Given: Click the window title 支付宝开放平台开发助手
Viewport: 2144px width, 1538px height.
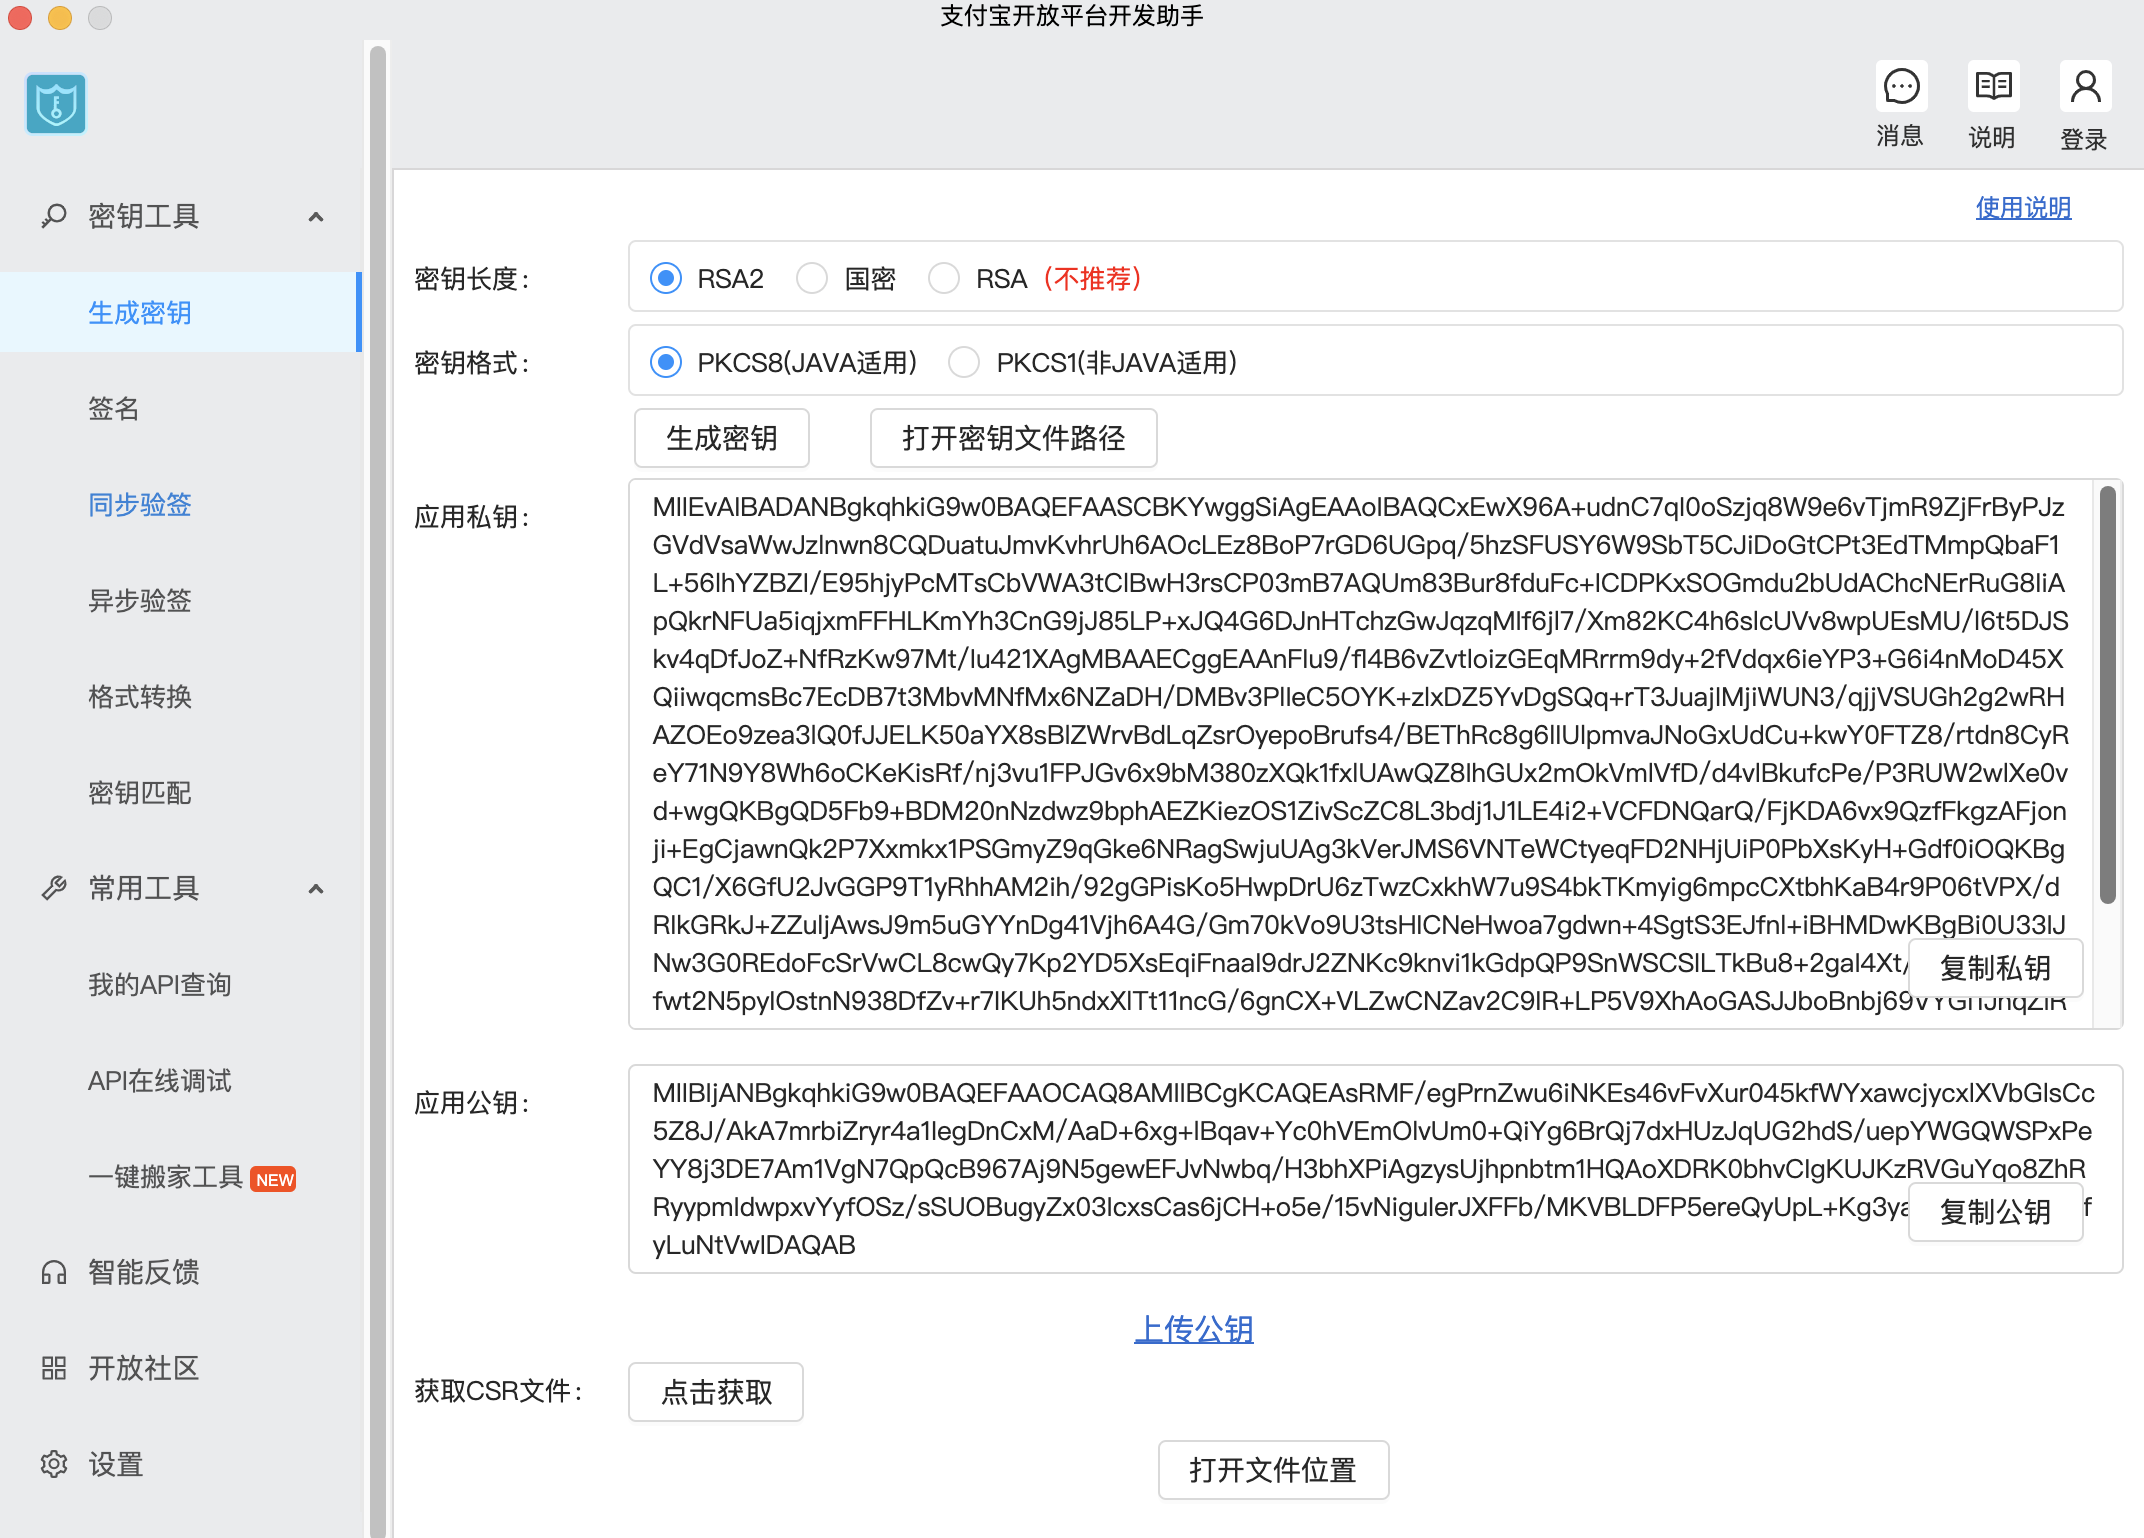Looking at the screenshot, I should pos(1072,16).
